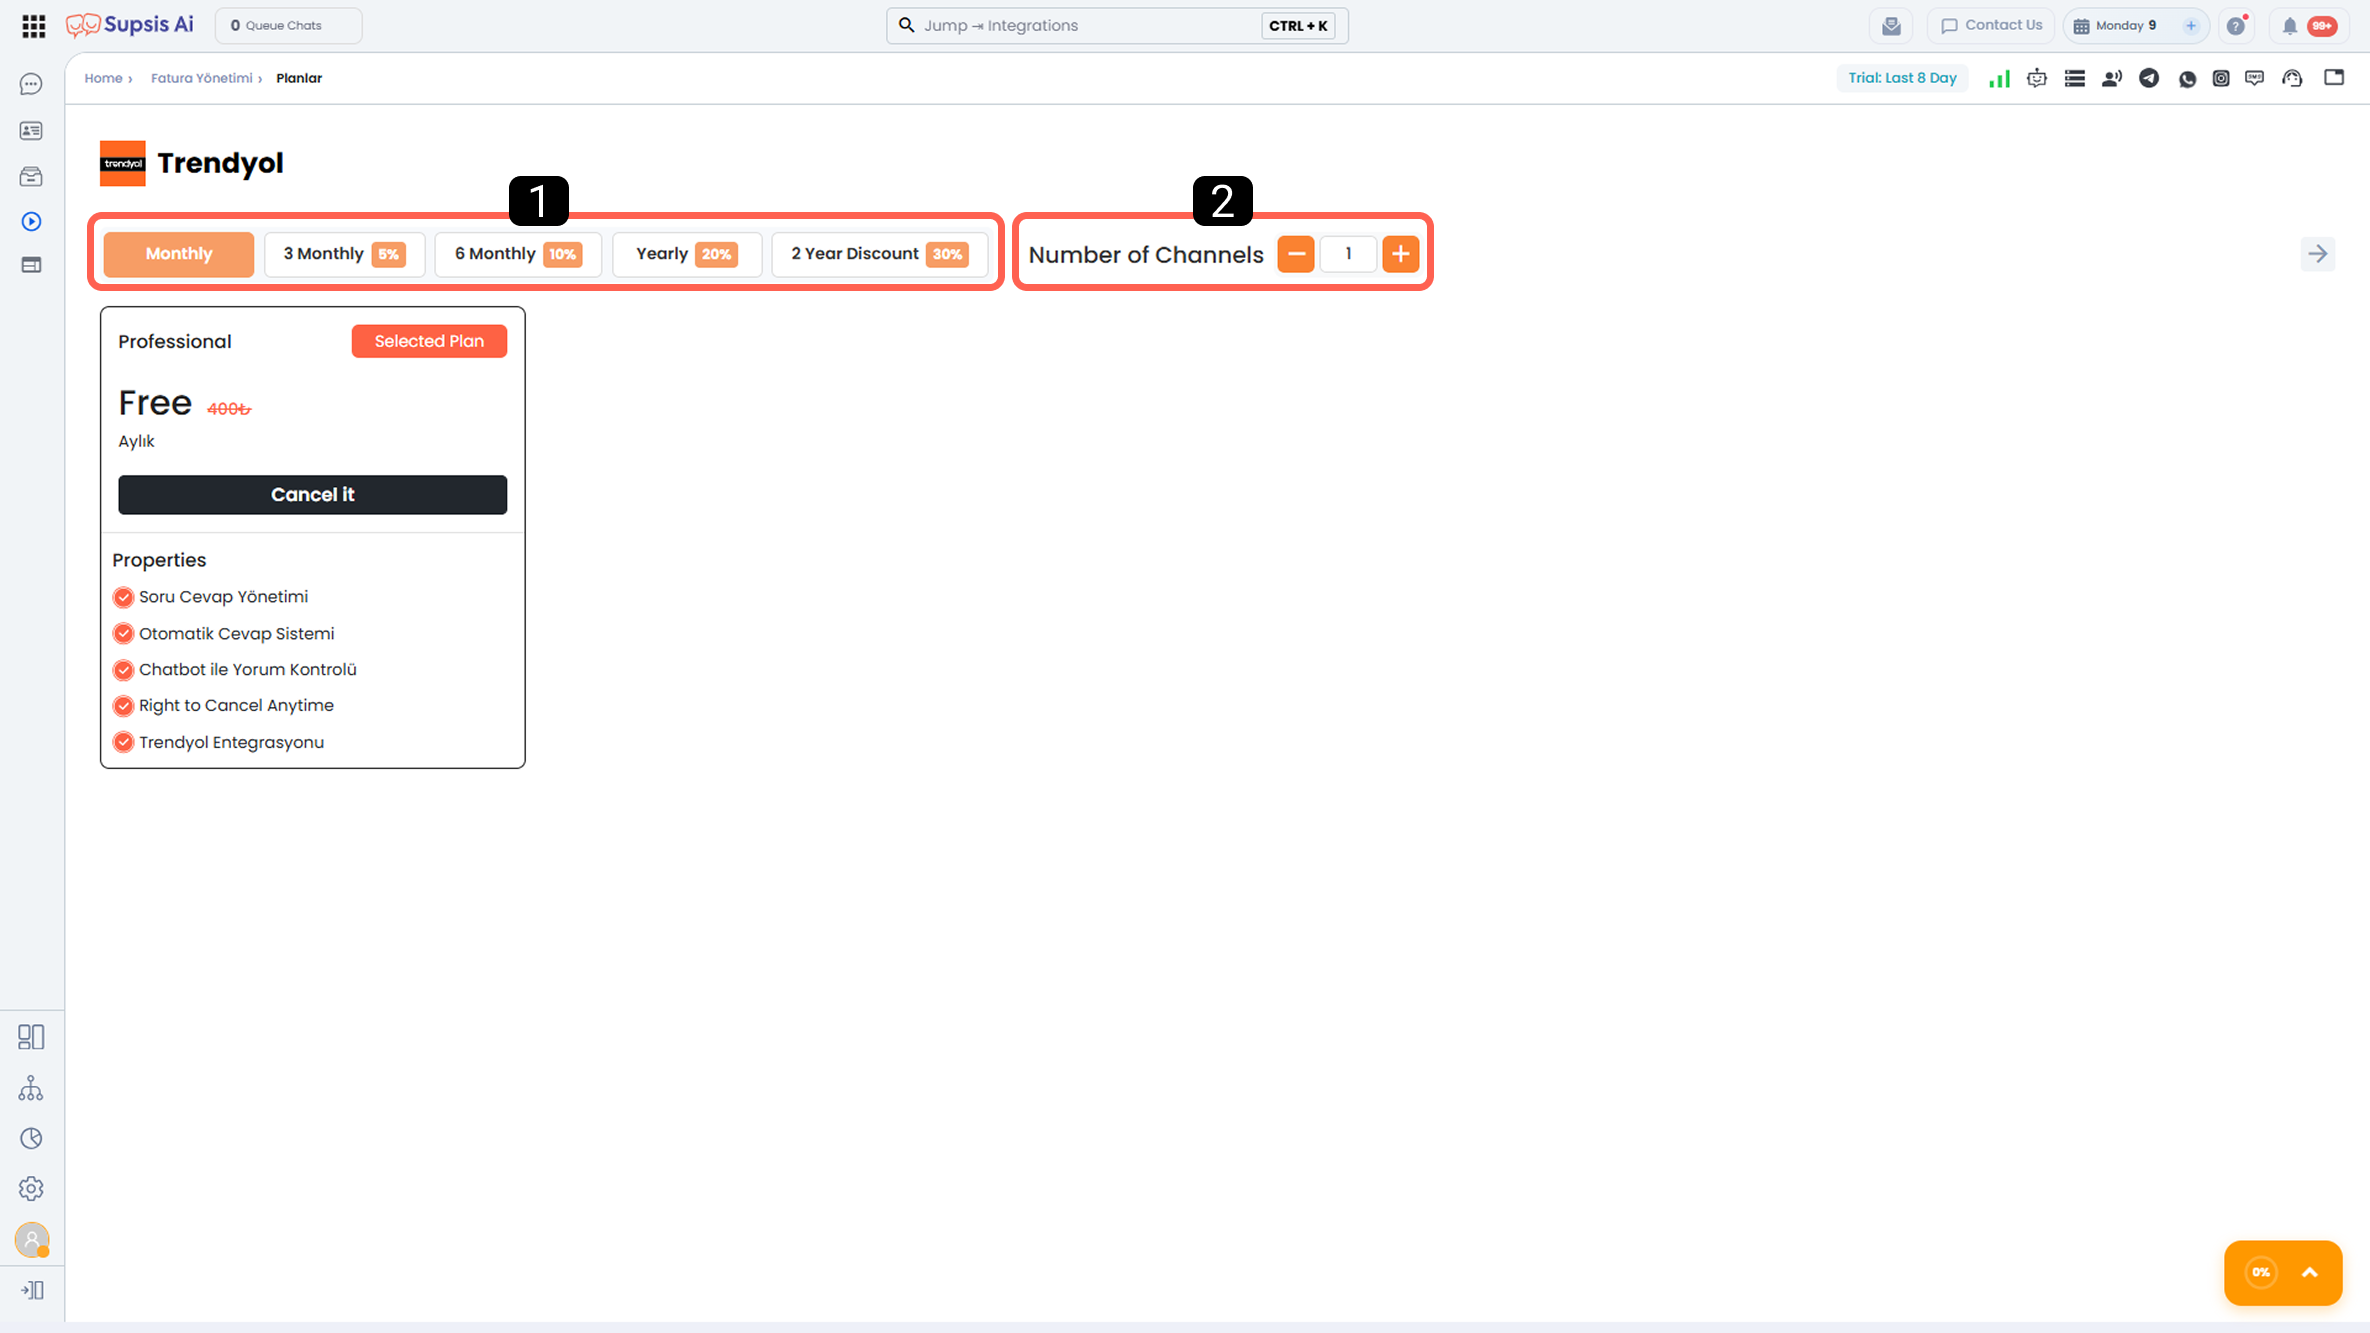
Task: Click the "Chatbot ile Yorum Kontrolü" property
Action: (248, 669)
